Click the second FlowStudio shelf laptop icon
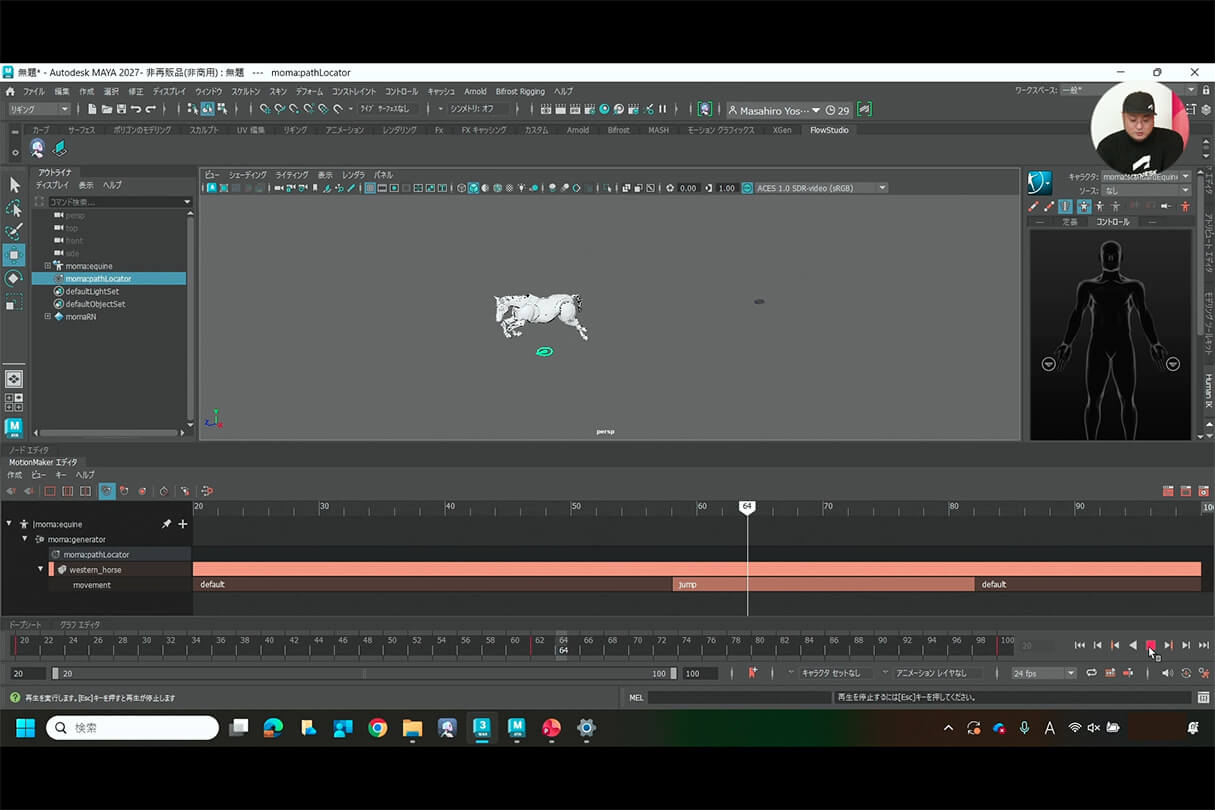 [x=60, y=148]
